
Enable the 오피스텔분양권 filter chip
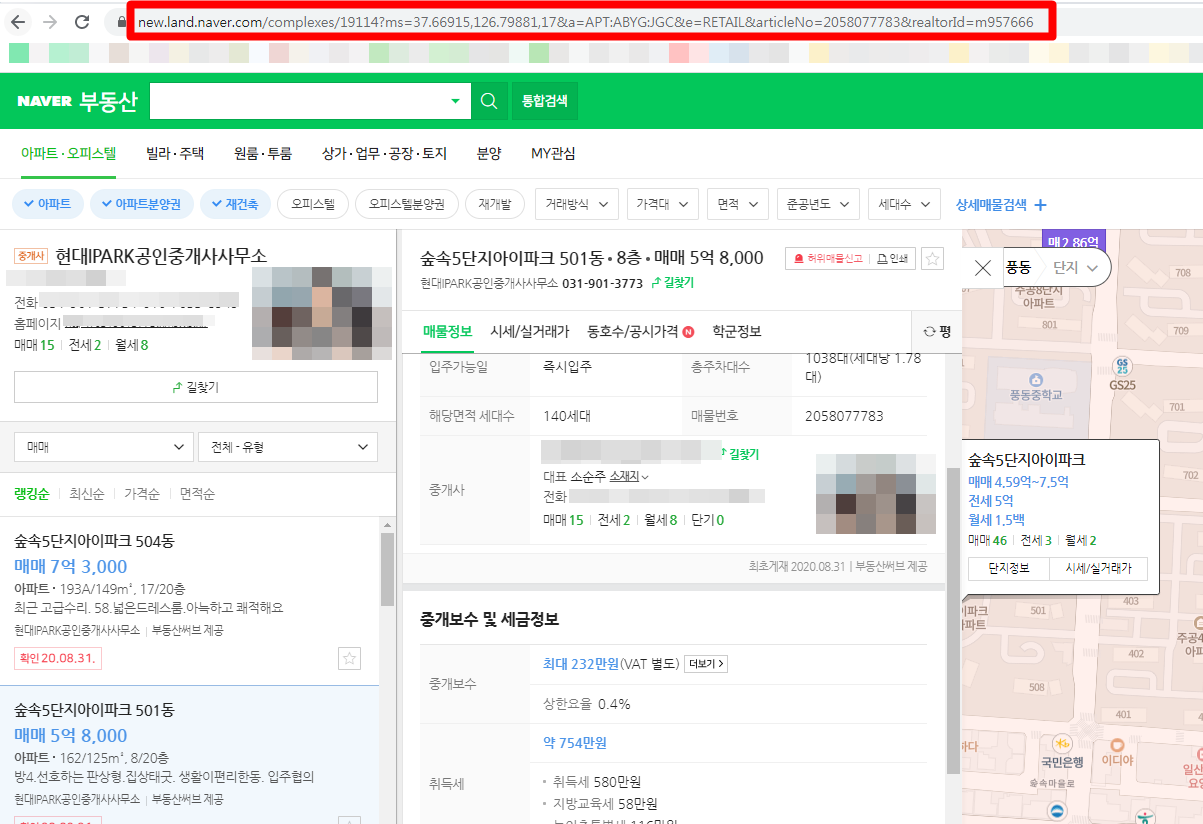407,204
